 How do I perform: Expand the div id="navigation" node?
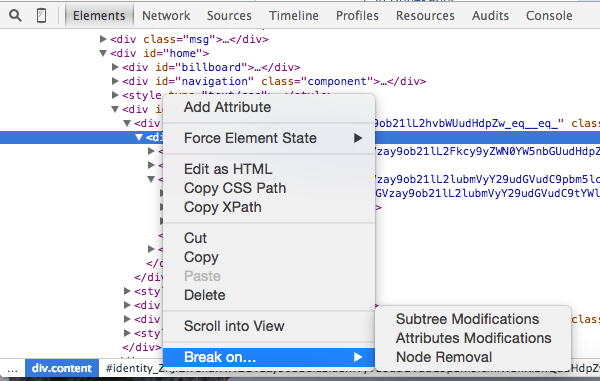[115, 81]
